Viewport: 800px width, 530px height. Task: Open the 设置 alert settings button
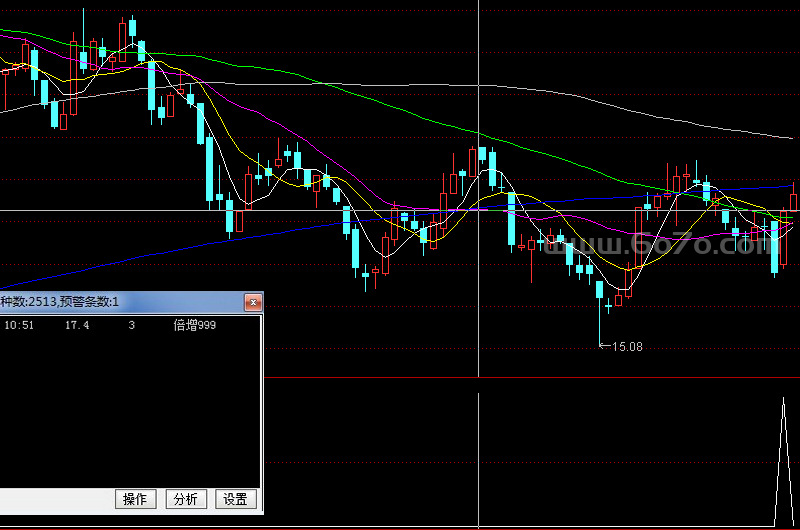point(235,499)
